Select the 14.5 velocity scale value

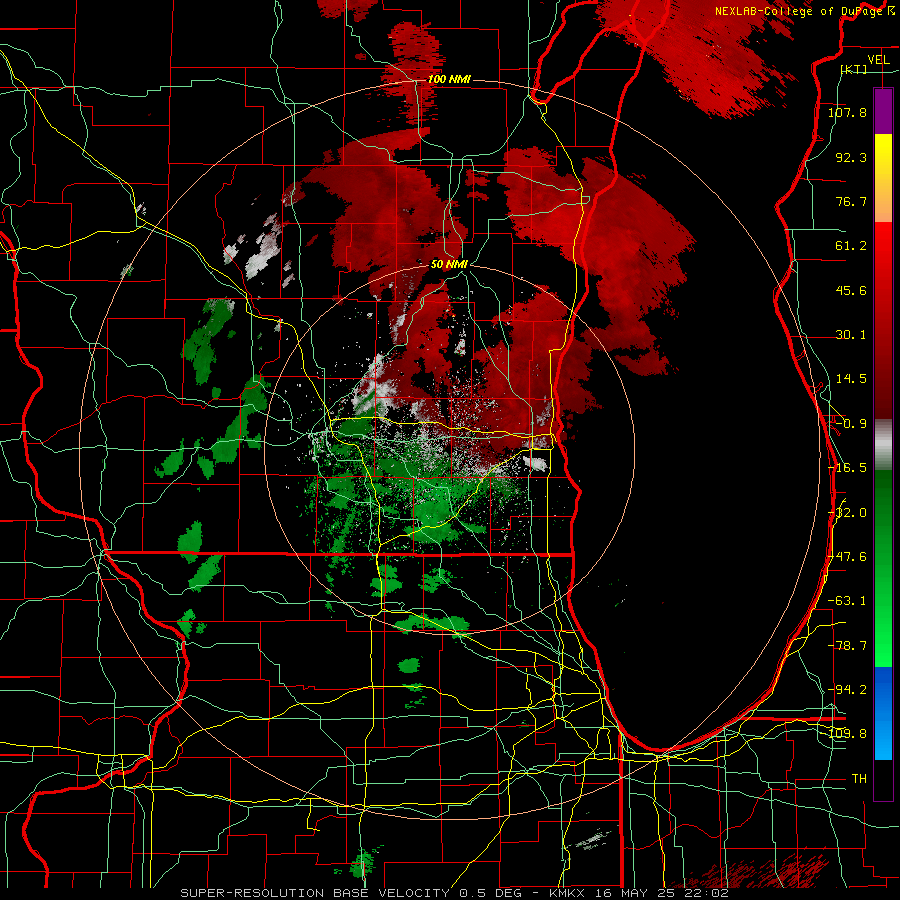[x=851, y=379]
